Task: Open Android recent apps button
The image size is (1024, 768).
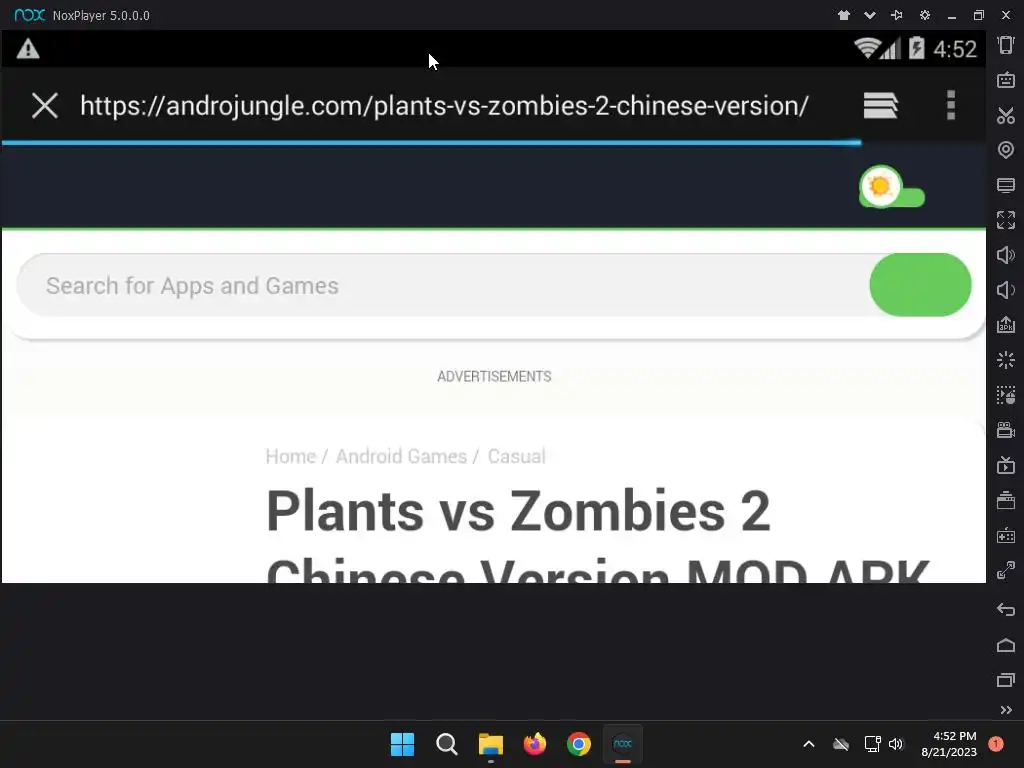Action: point(1006,680)
